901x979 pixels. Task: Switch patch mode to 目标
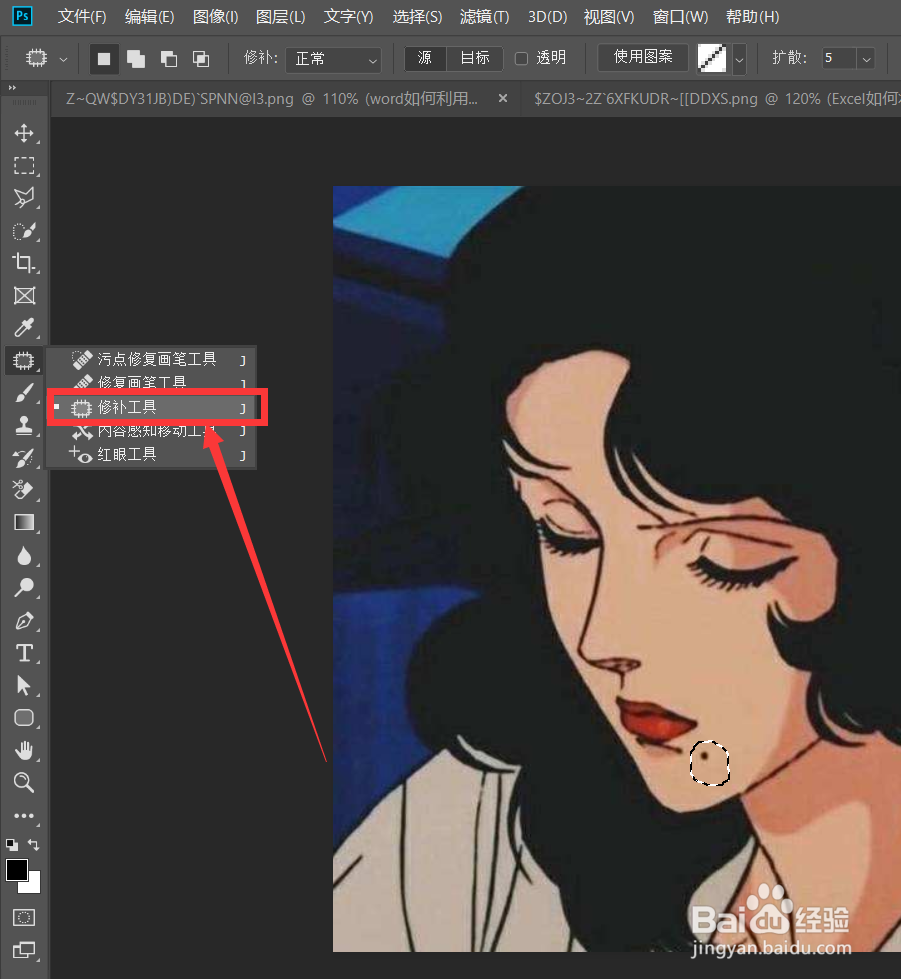click(474, 58)
